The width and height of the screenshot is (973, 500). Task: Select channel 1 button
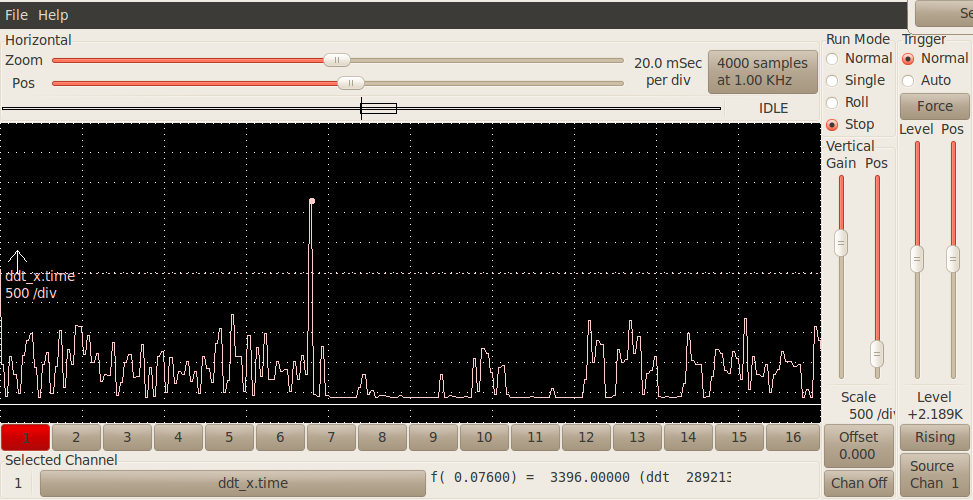point(26,438)
